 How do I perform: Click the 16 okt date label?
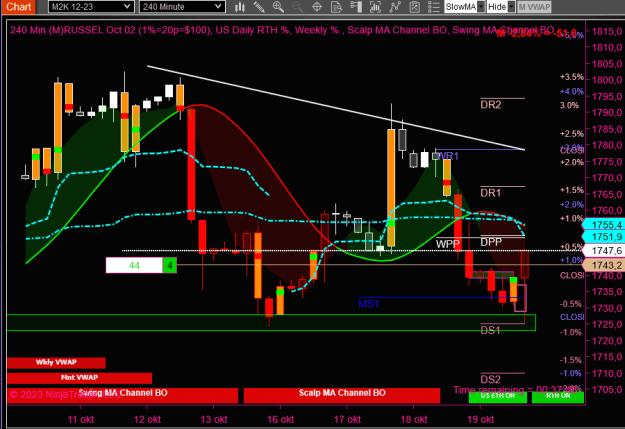pos(281,419)
